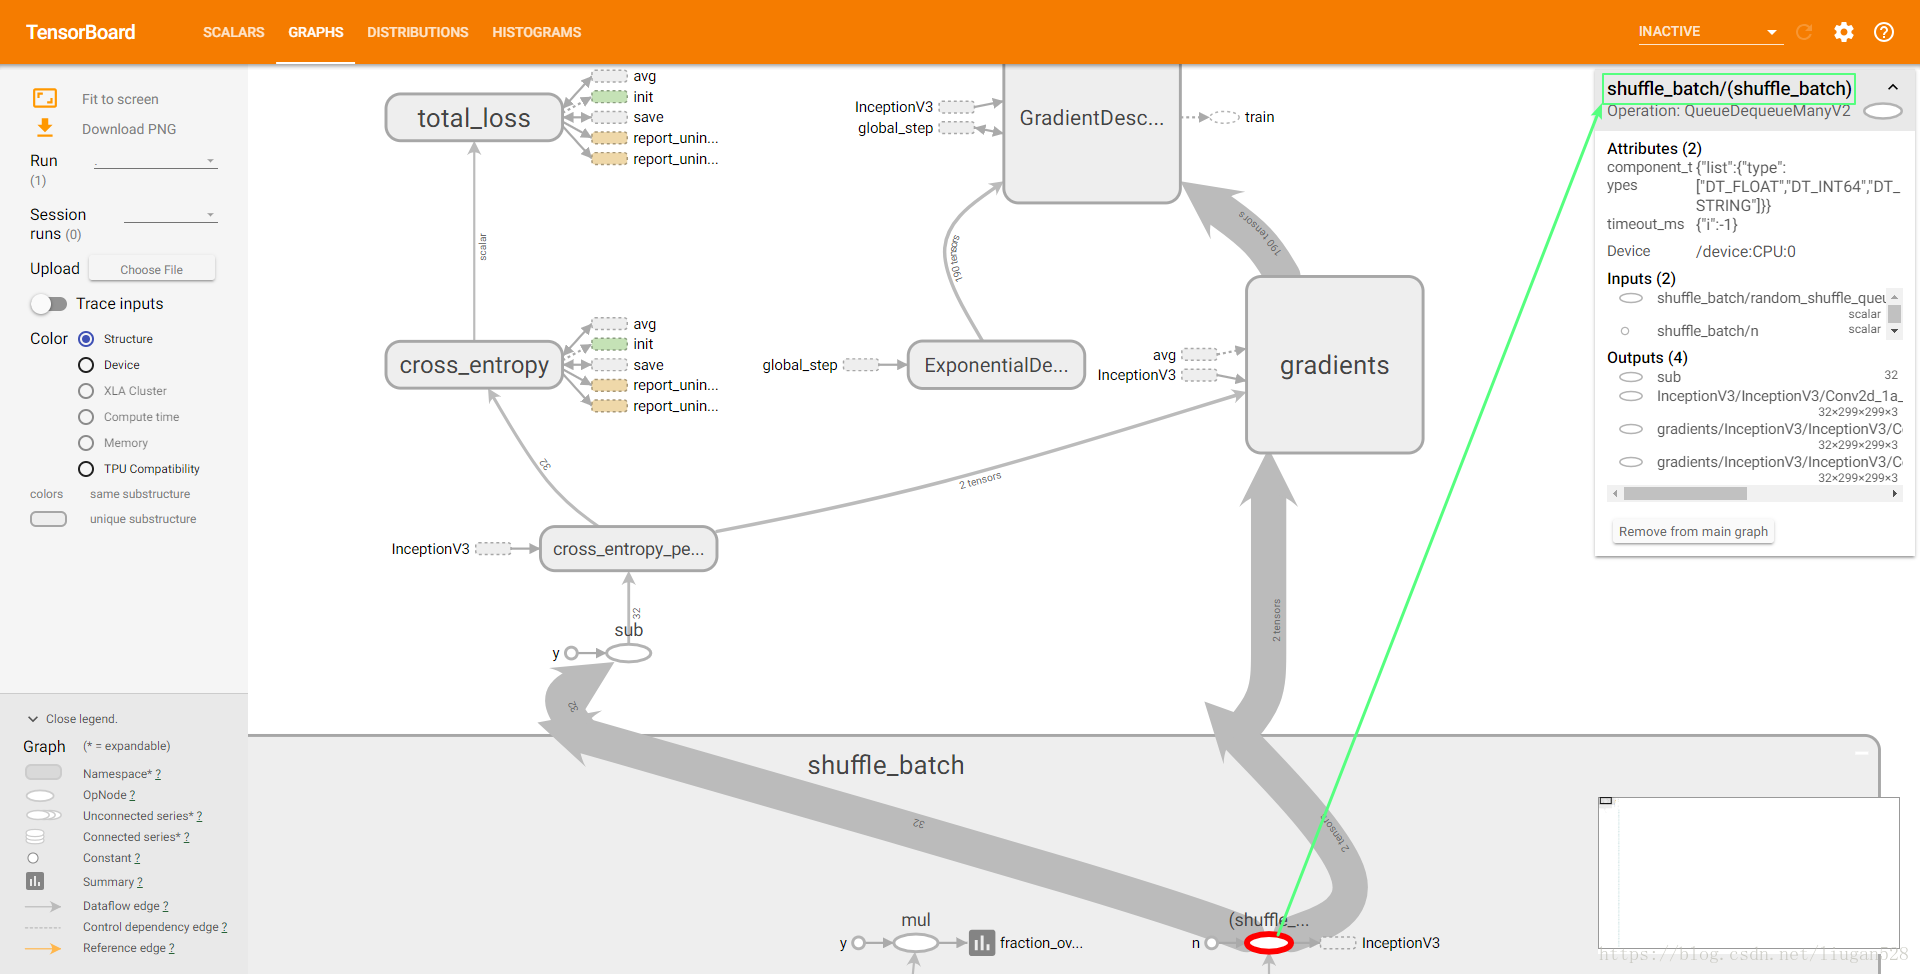This screenshot has width=1920, height=974.
Task: Select the mul operation ellipse node
Action: coord(916,942)
